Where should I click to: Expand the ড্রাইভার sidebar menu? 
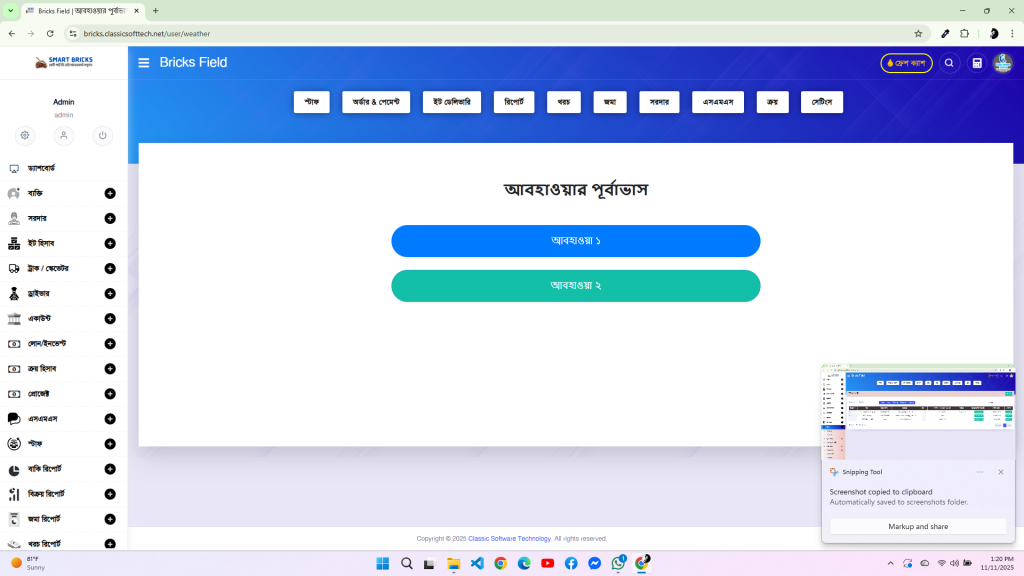click(110, 293)
